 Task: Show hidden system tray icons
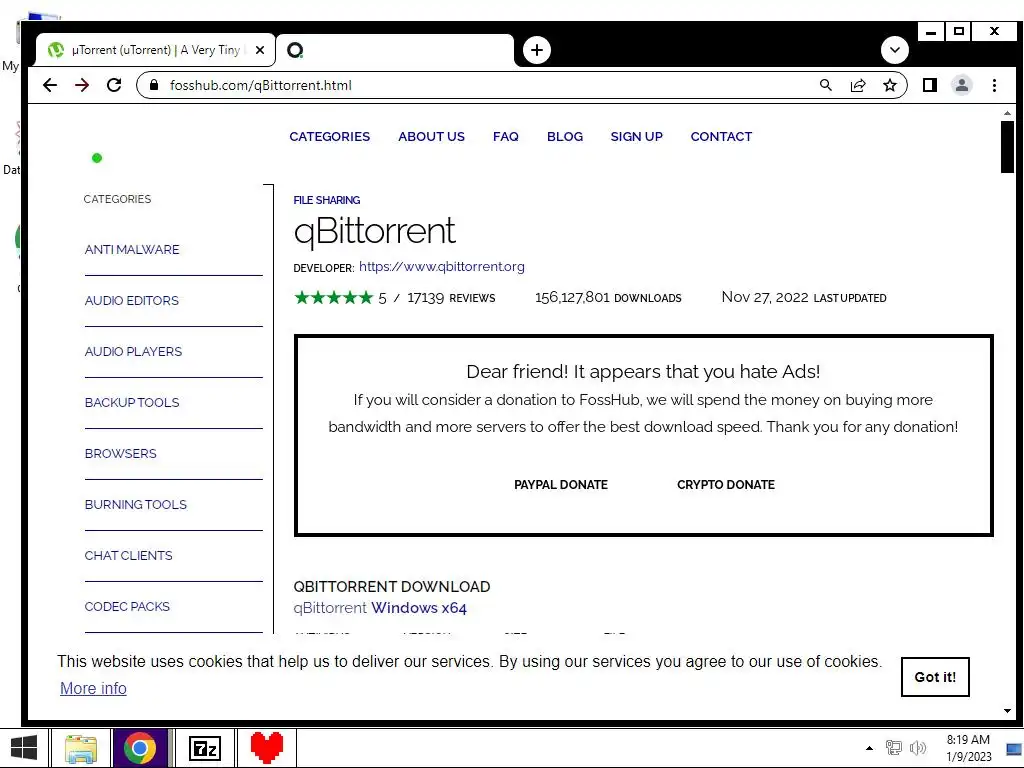click(x=869, y=748)
